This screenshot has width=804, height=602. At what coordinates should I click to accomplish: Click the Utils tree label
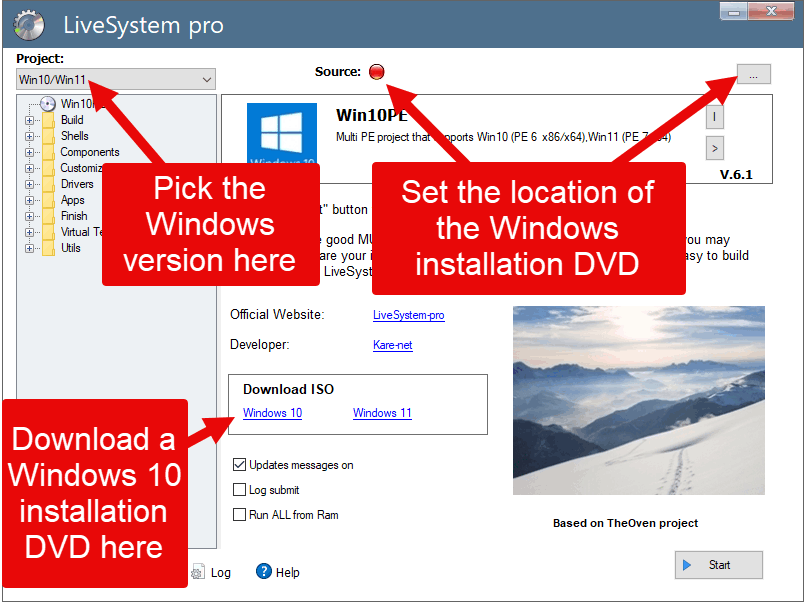72,247
